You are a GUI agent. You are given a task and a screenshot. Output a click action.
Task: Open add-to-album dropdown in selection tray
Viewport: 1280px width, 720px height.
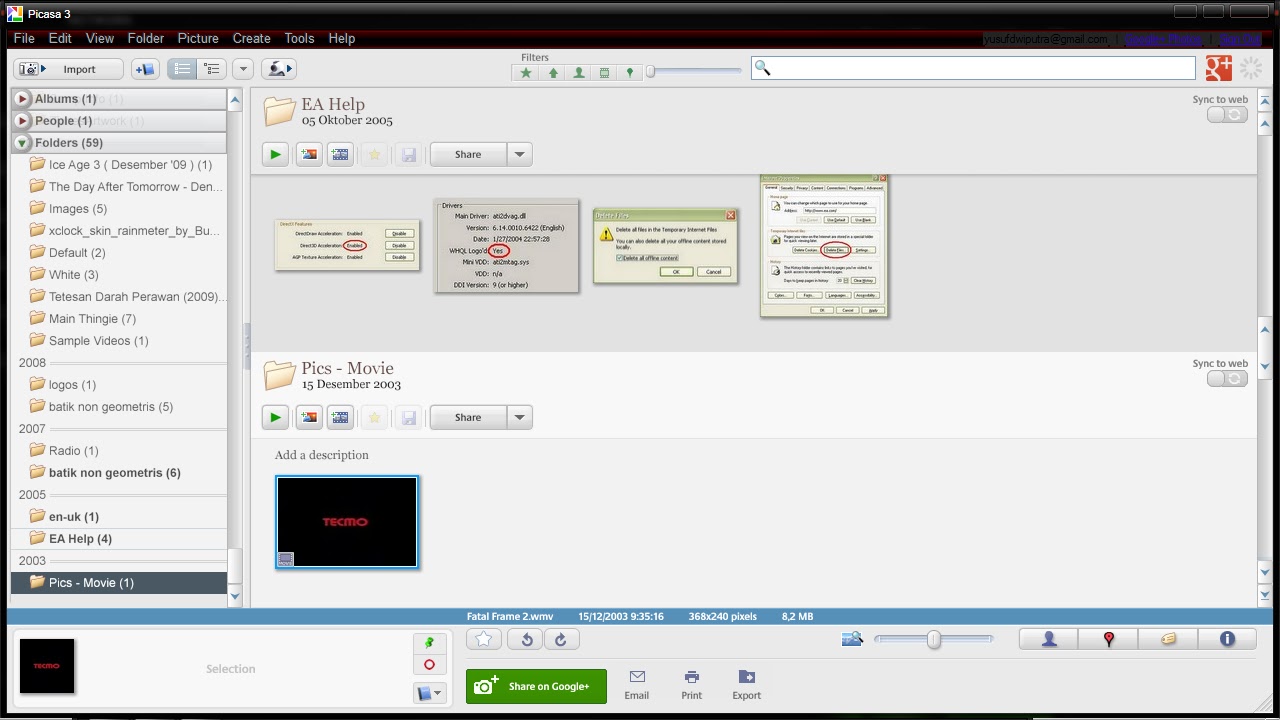(x=429, y=692)
